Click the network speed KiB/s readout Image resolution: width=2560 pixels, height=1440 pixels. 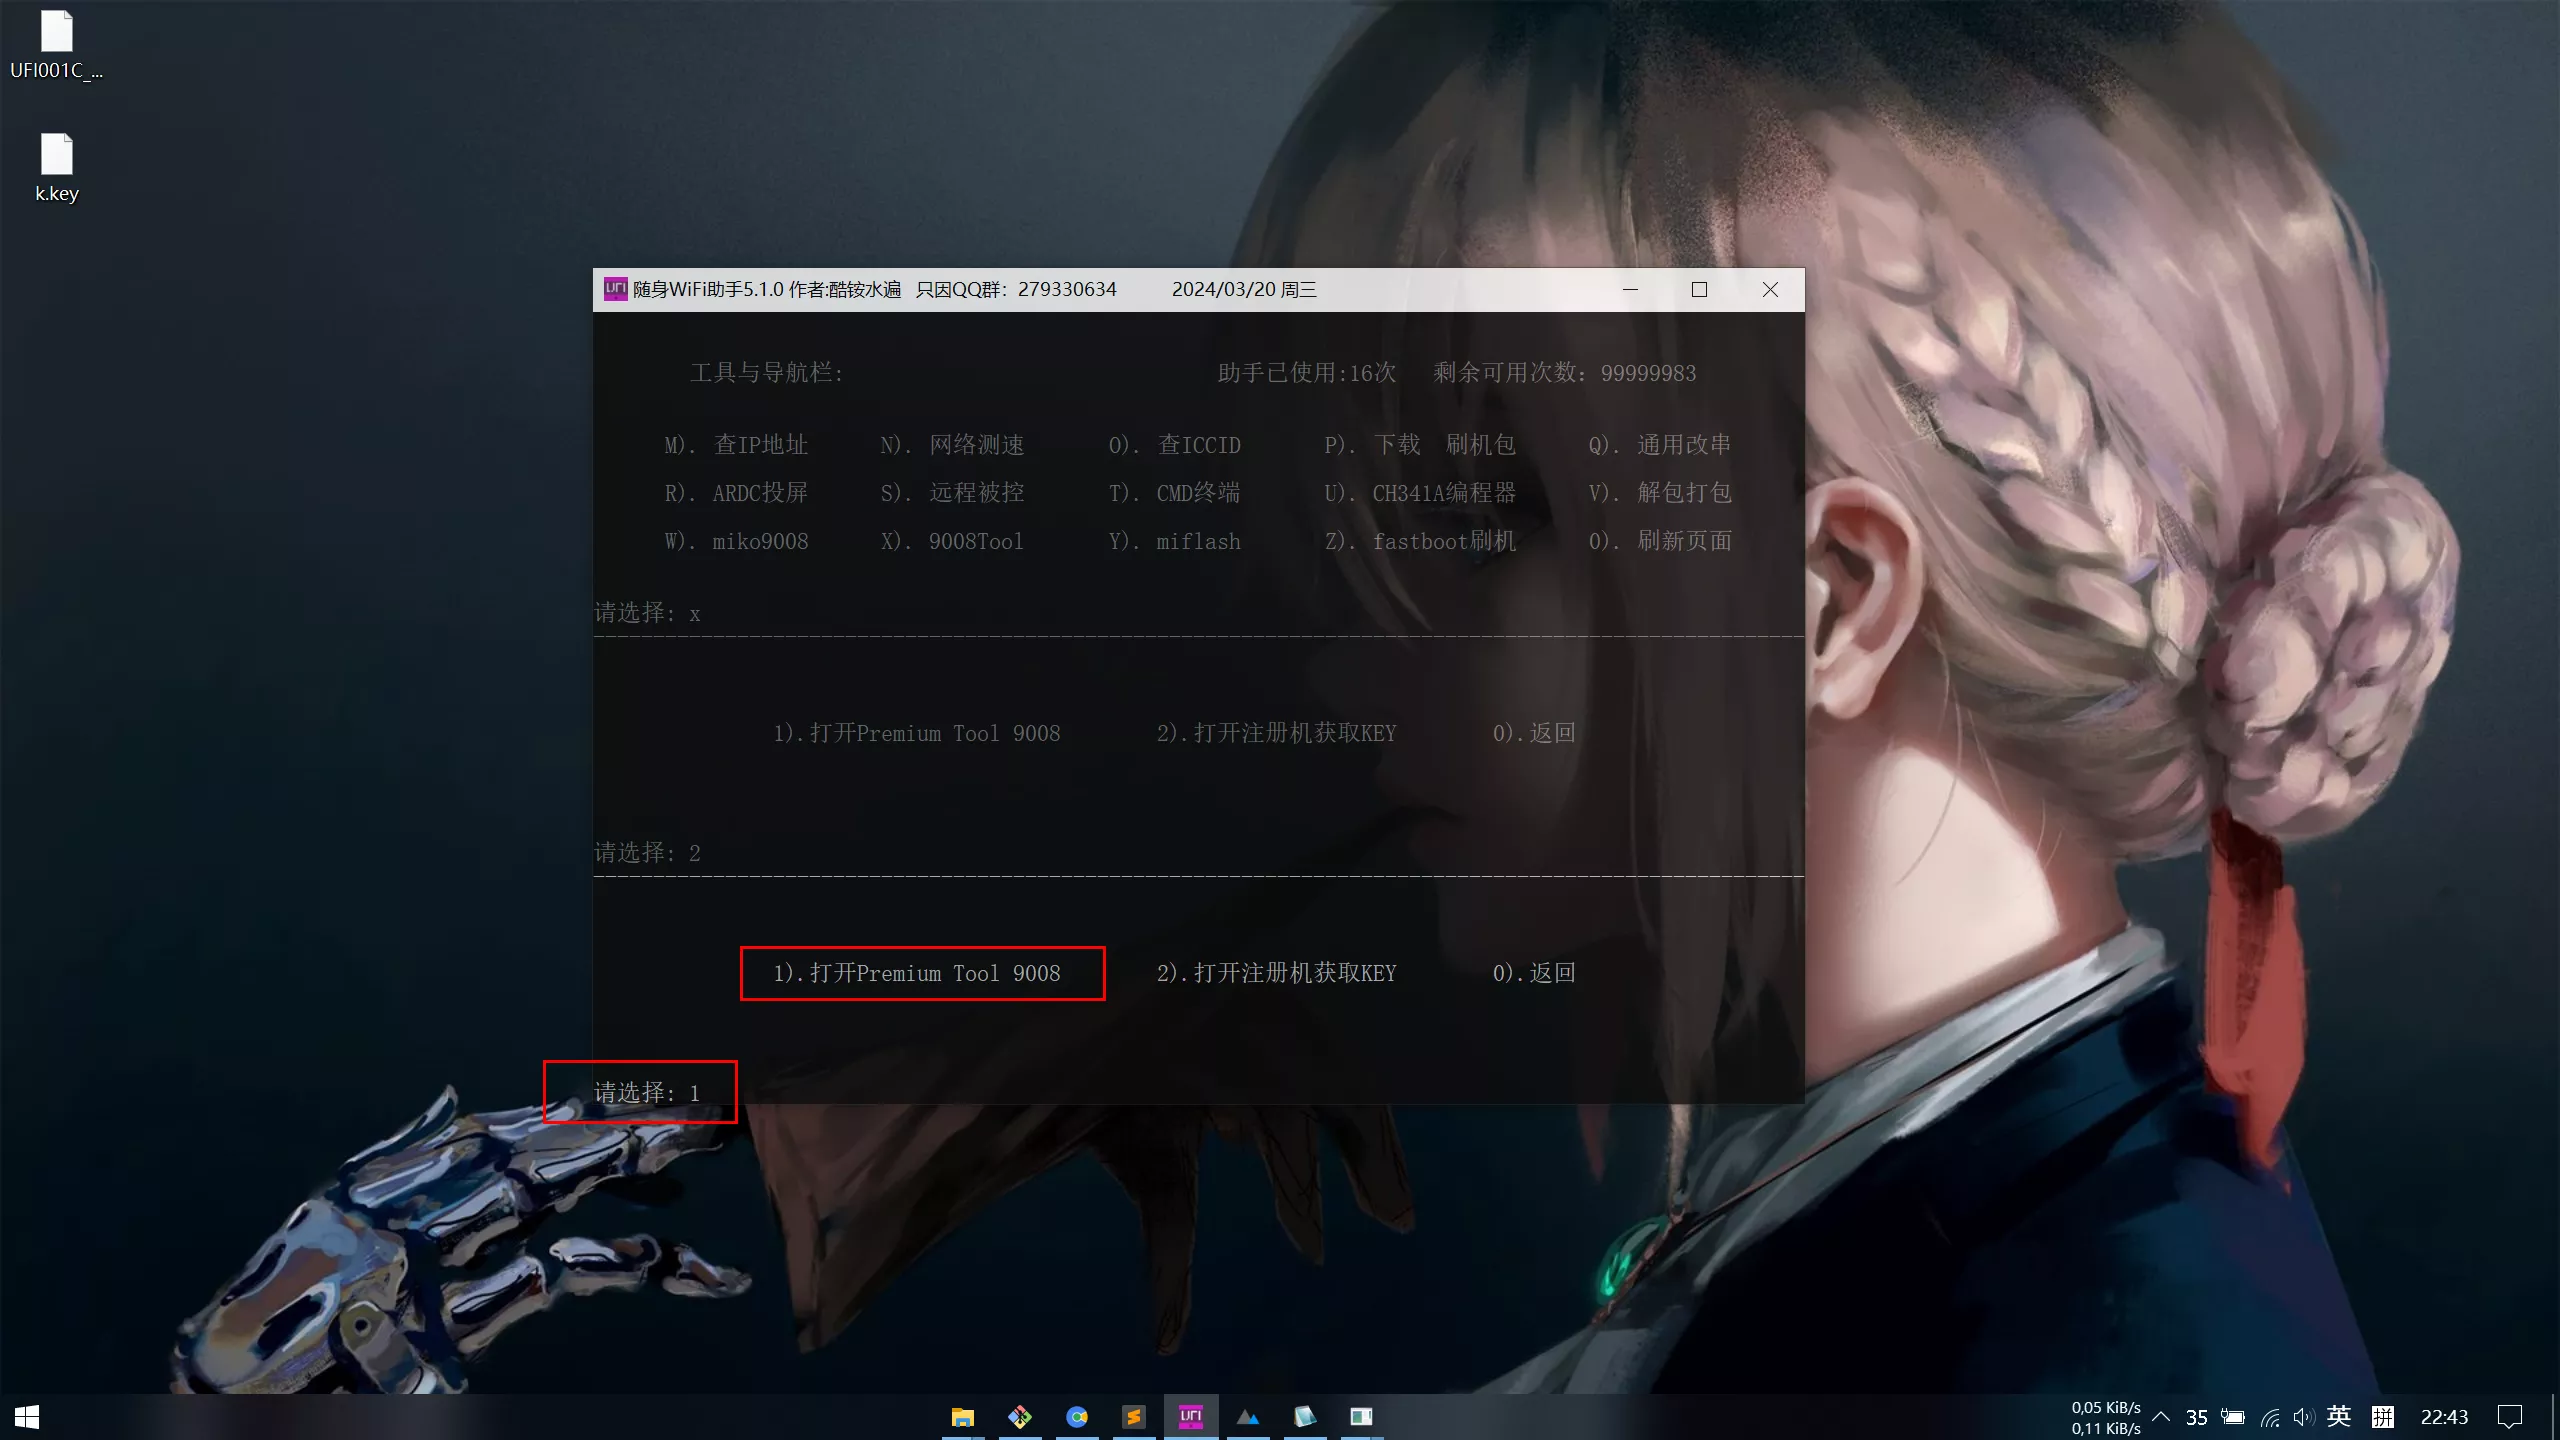pyautogui.click(x=2106, y=1418)
